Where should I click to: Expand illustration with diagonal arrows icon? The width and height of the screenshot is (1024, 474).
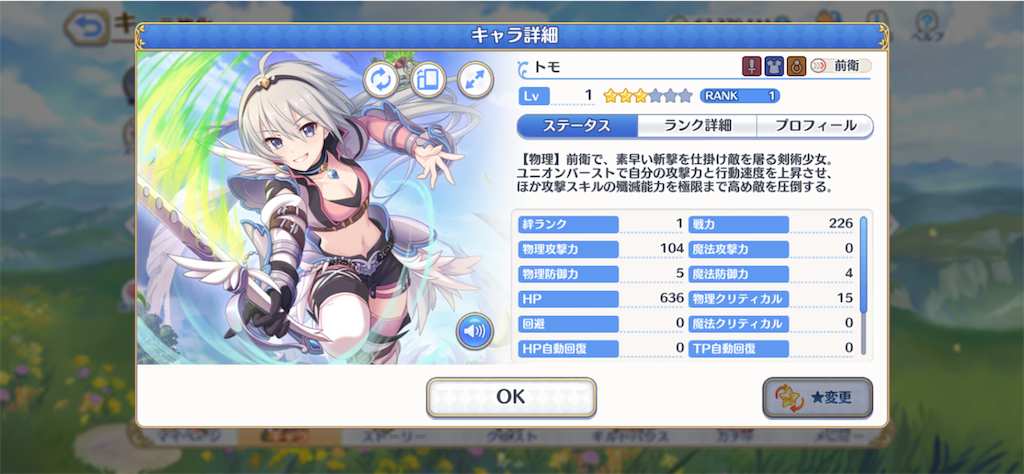(475, 80)
